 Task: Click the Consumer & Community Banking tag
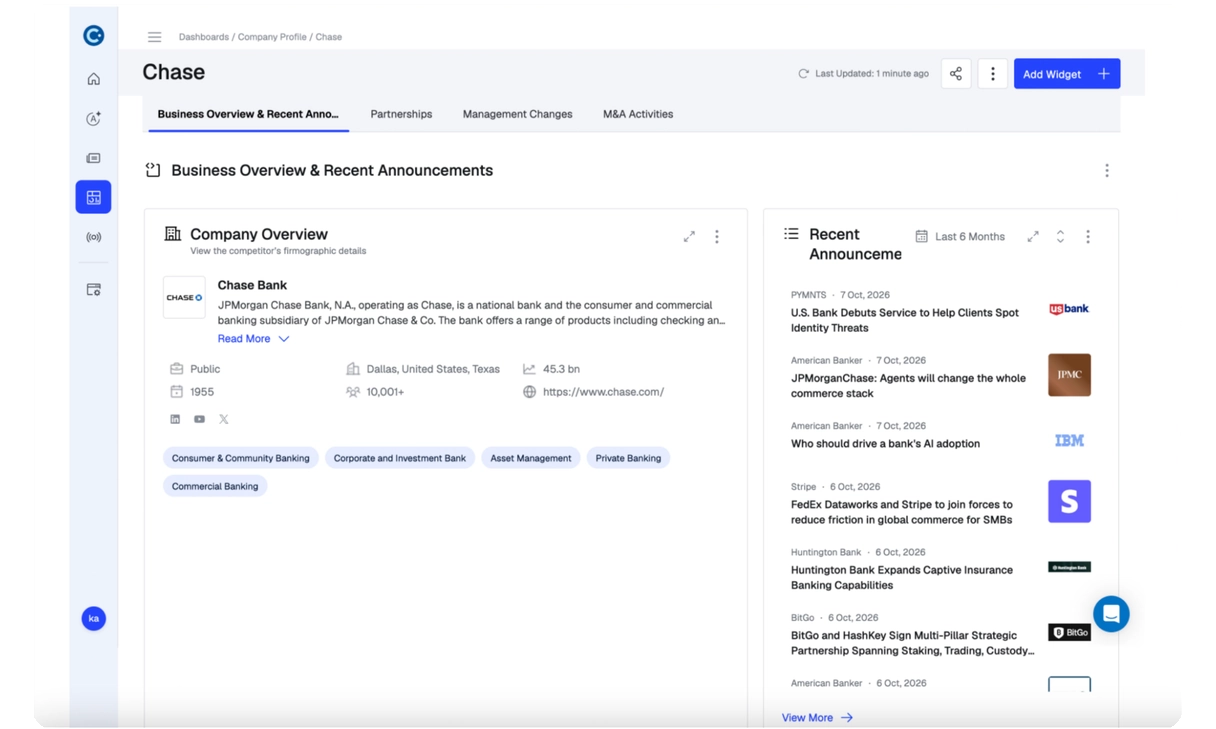tap(241, 458)
